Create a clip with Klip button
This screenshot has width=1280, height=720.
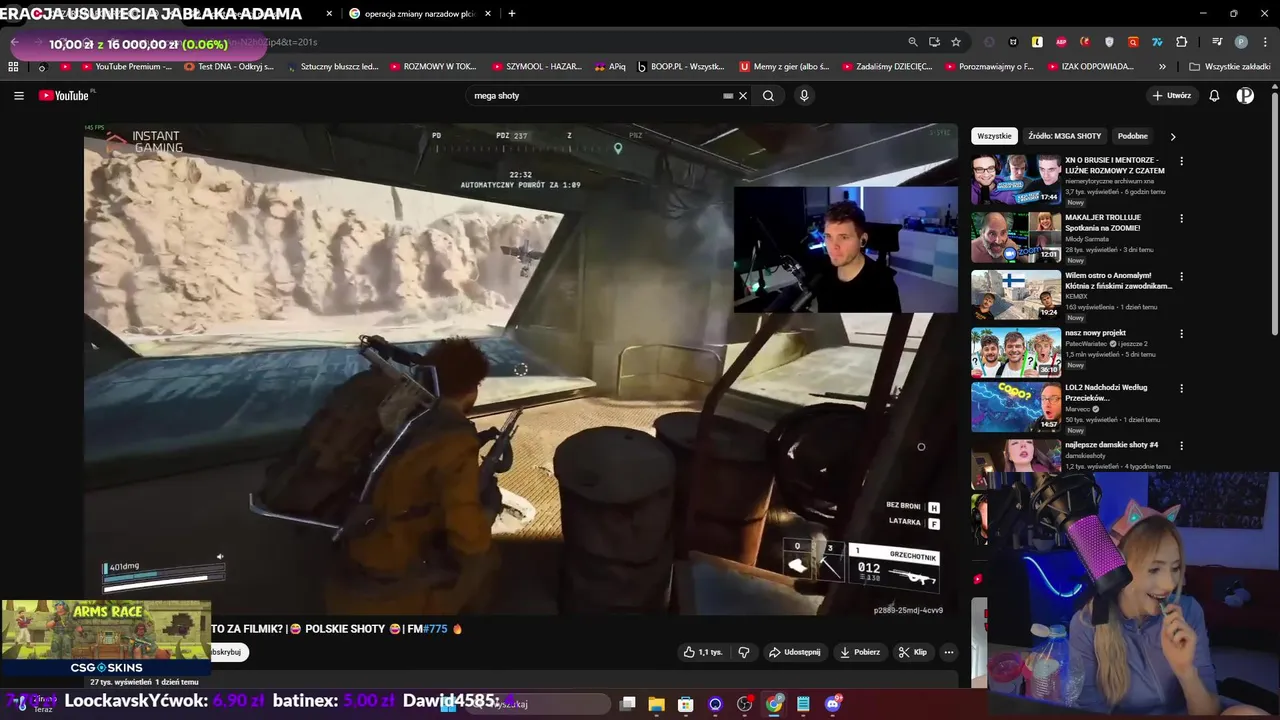[912, 652]
